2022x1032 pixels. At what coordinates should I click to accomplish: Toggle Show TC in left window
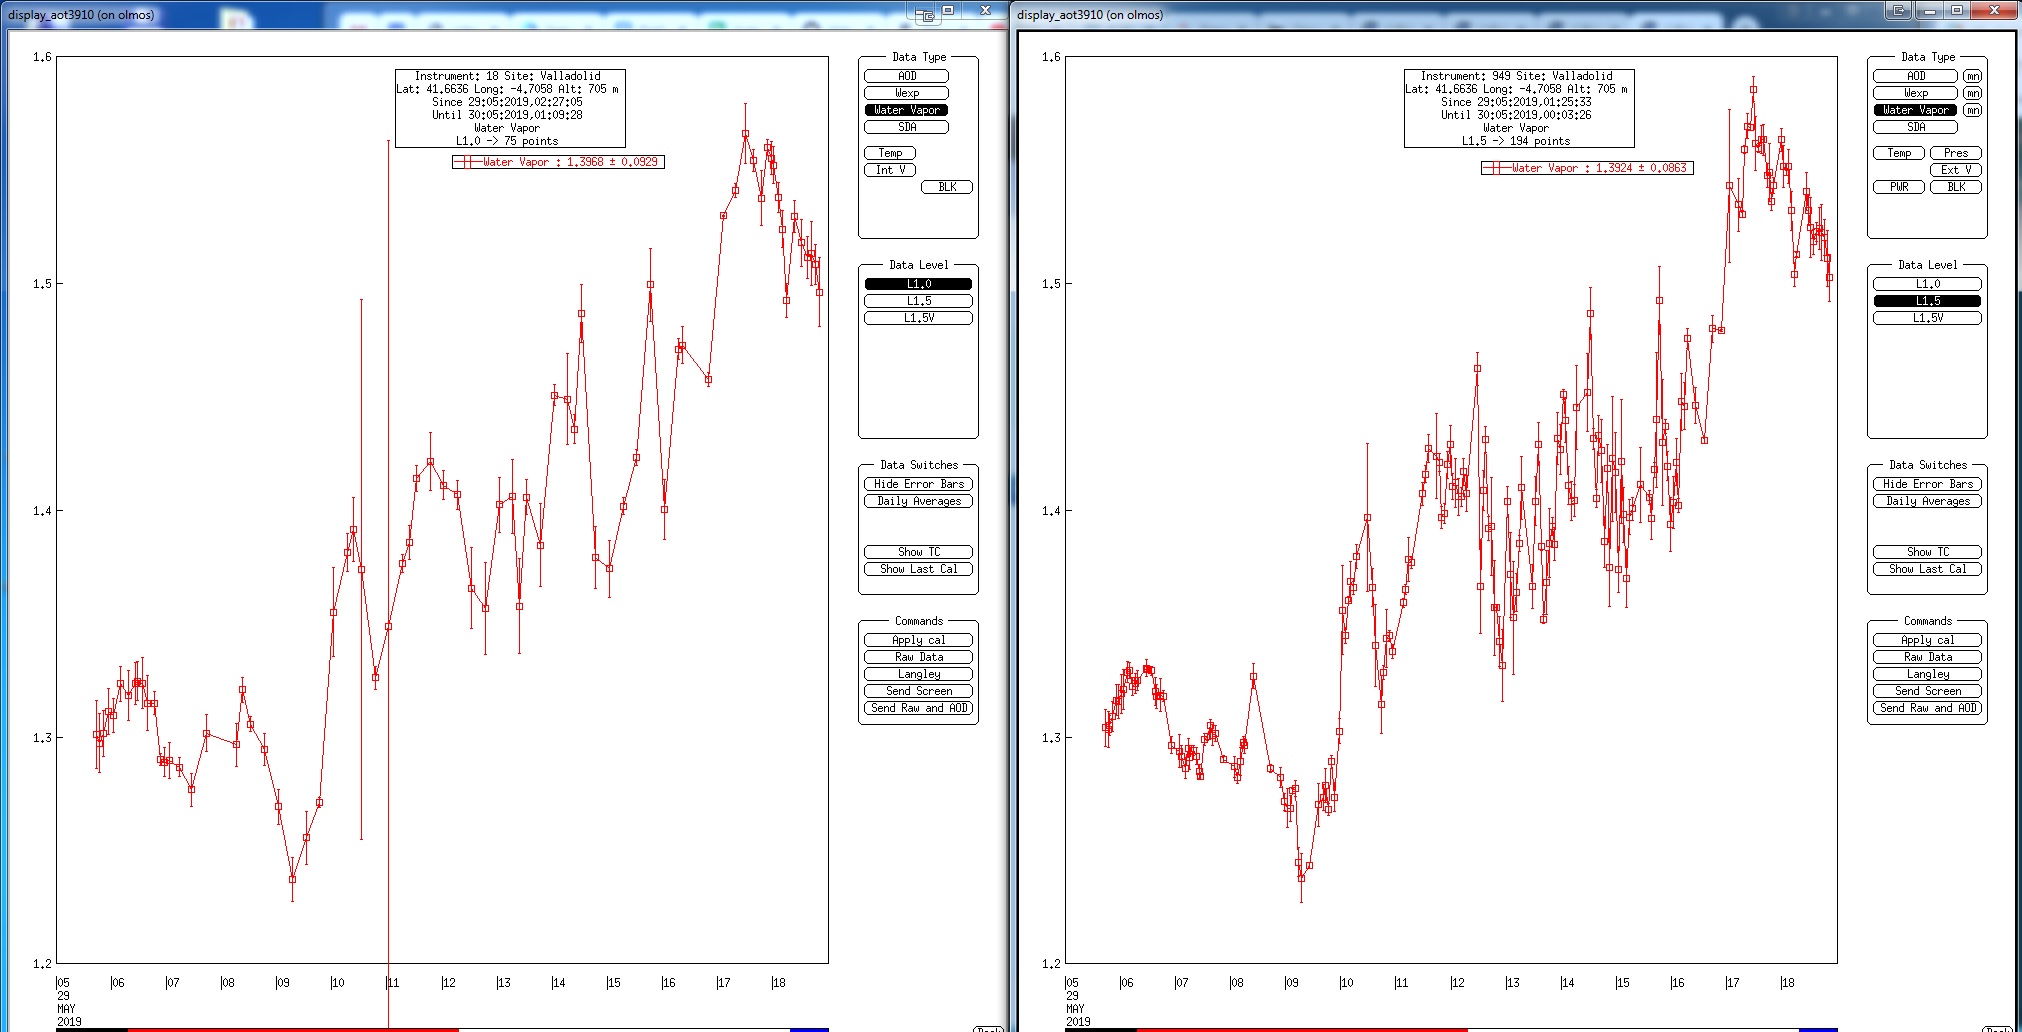(918, 552)
